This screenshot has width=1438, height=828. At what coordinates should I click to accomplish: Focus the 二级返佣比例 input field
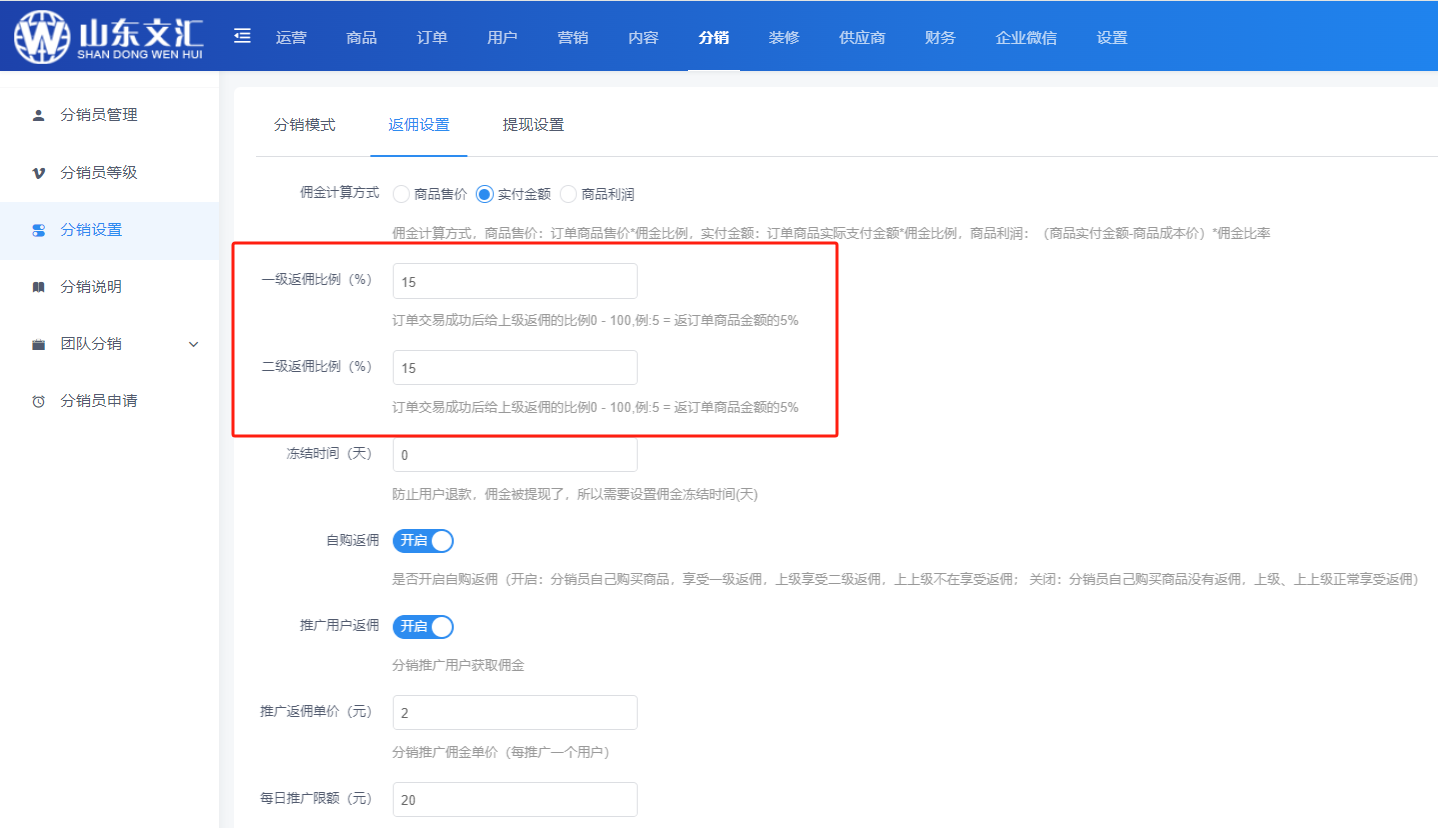(515, 367)
